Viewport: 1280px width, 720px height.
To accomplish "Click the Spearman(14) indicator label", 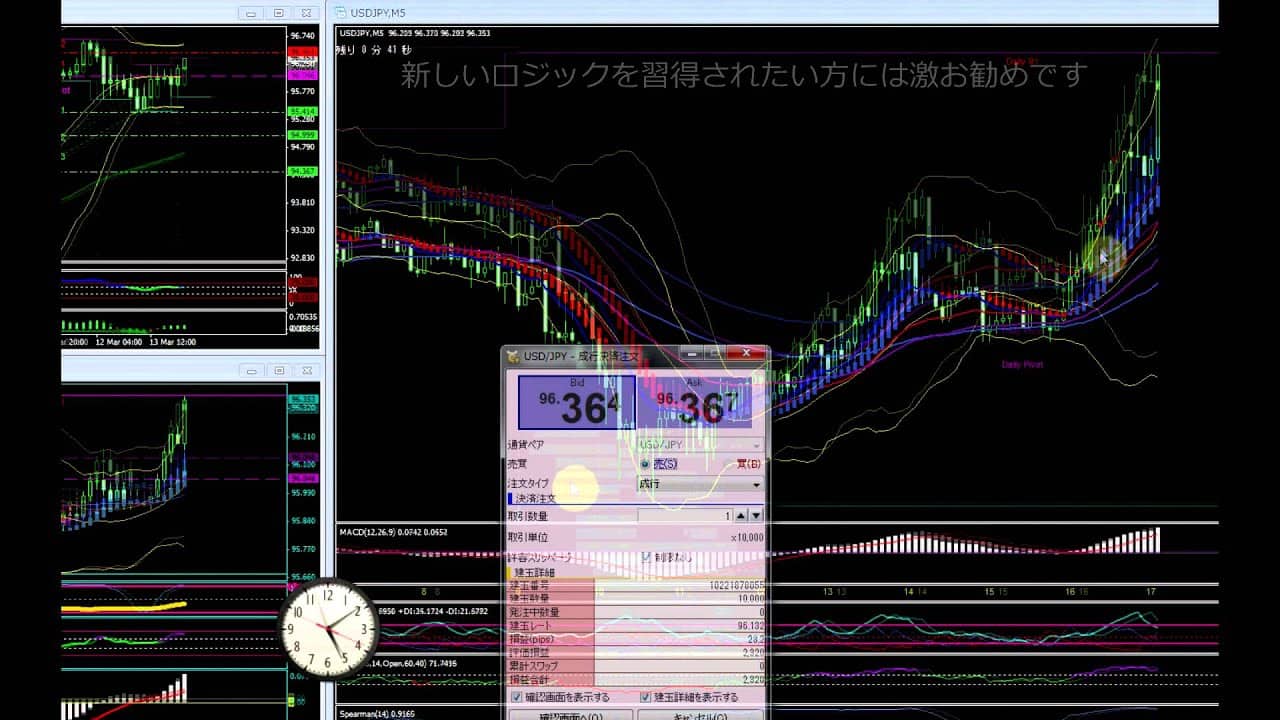I will 376,714.
